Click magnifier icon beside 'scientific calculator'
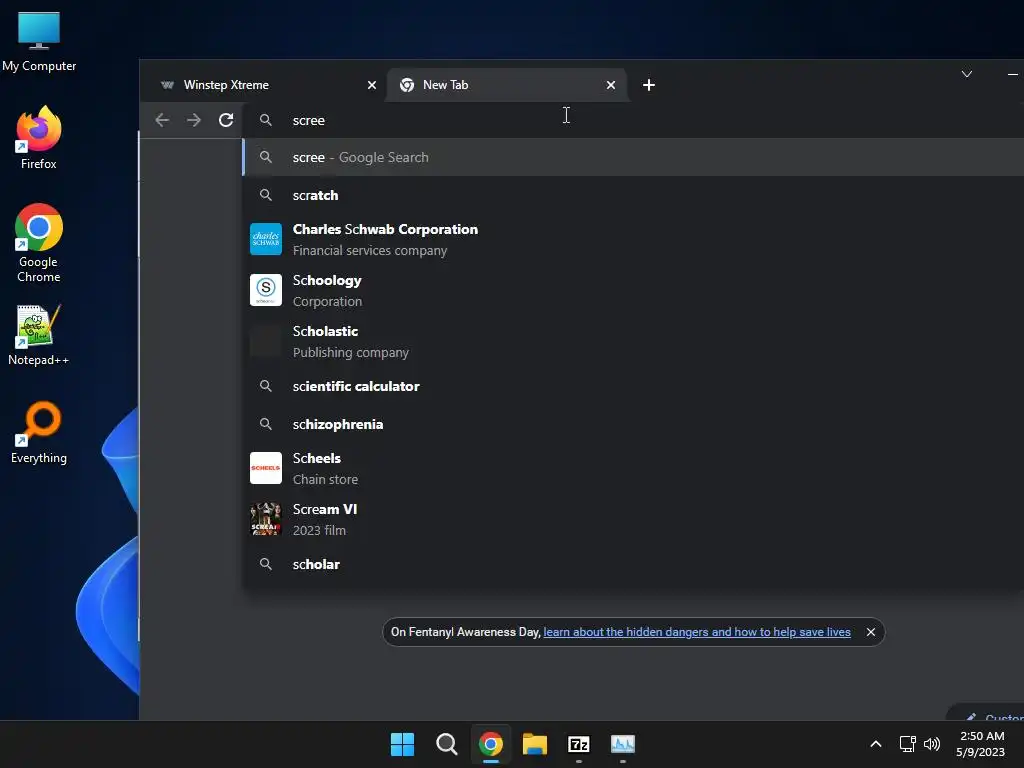 tap(266, 386)
